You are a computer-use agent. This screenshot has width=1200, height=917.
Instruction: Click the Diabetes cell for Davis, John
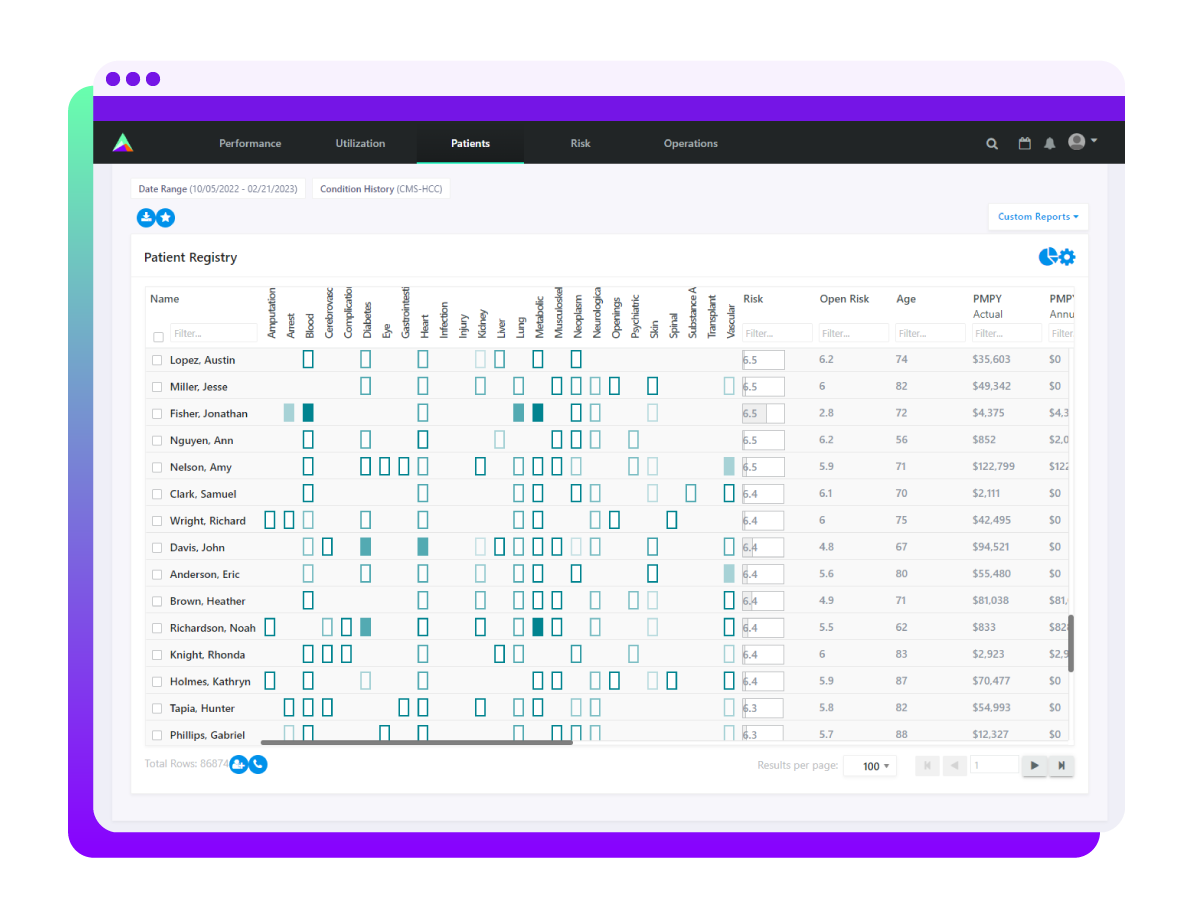pos(366,547)
